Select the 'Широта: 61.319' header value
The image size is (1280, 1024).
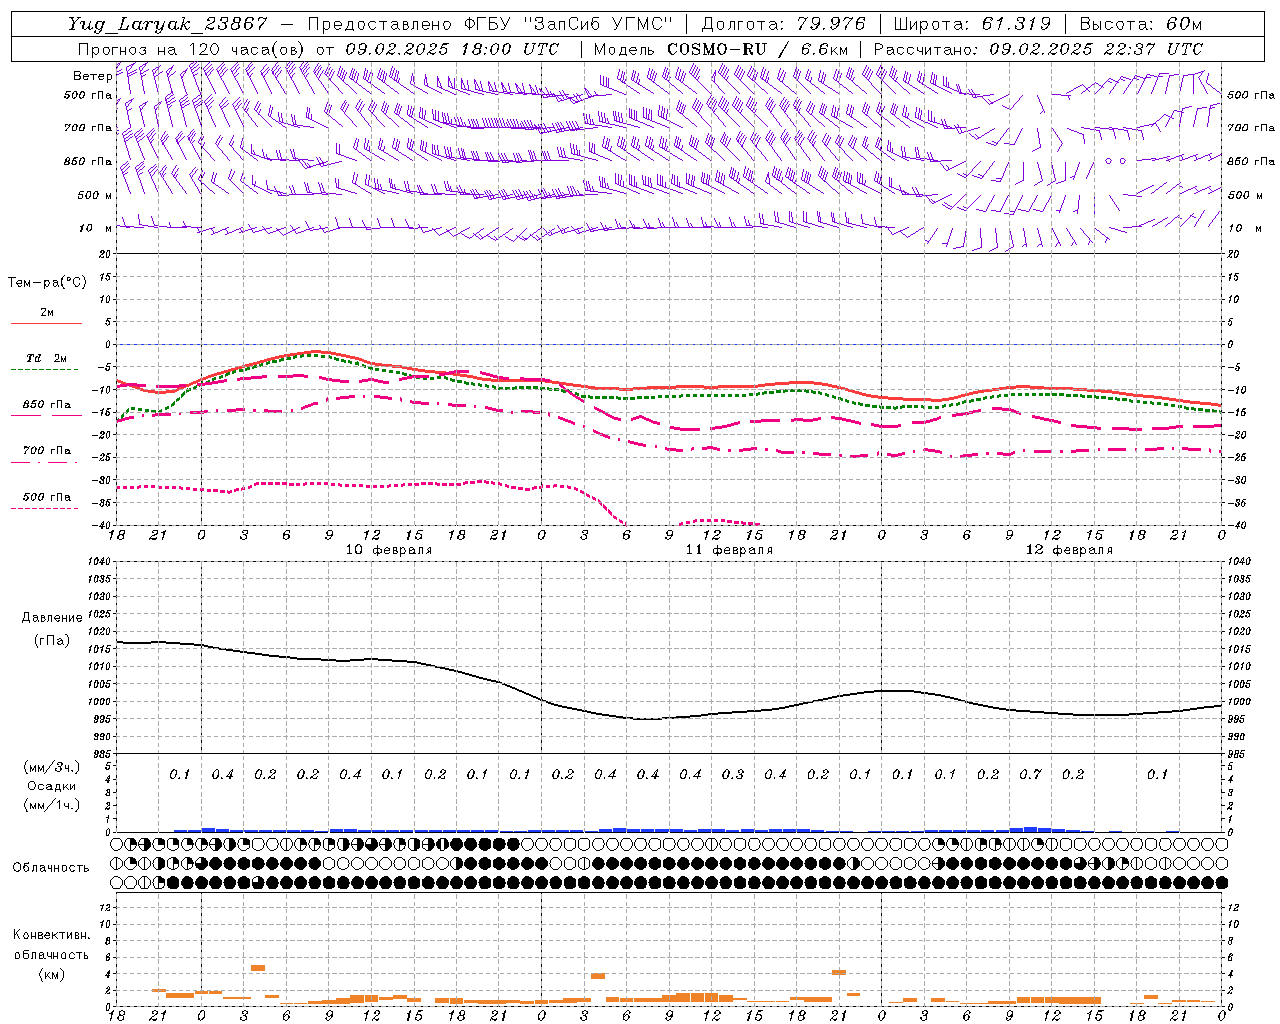pos(972,24)
